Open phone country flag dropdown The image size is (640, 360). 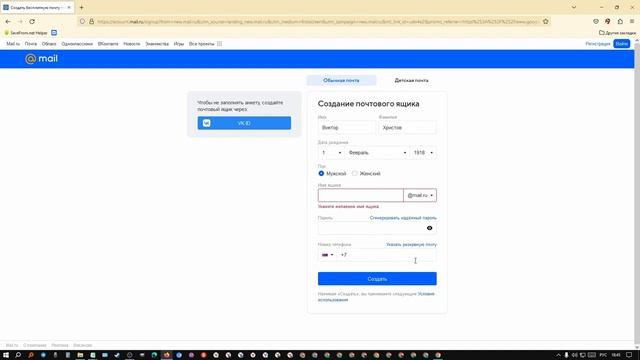[x=327, y=255]
